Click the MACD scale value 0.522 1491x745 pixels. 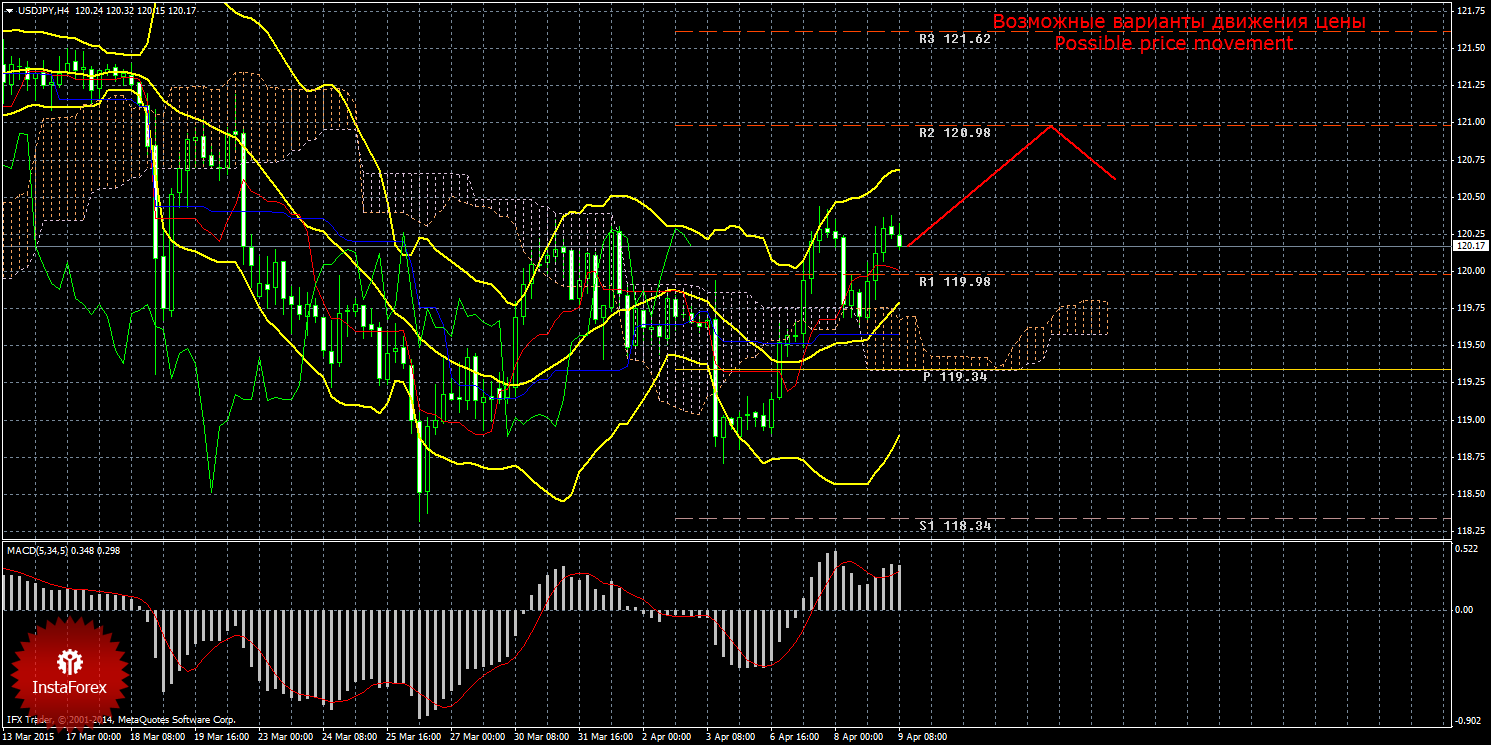point(1466,550)
